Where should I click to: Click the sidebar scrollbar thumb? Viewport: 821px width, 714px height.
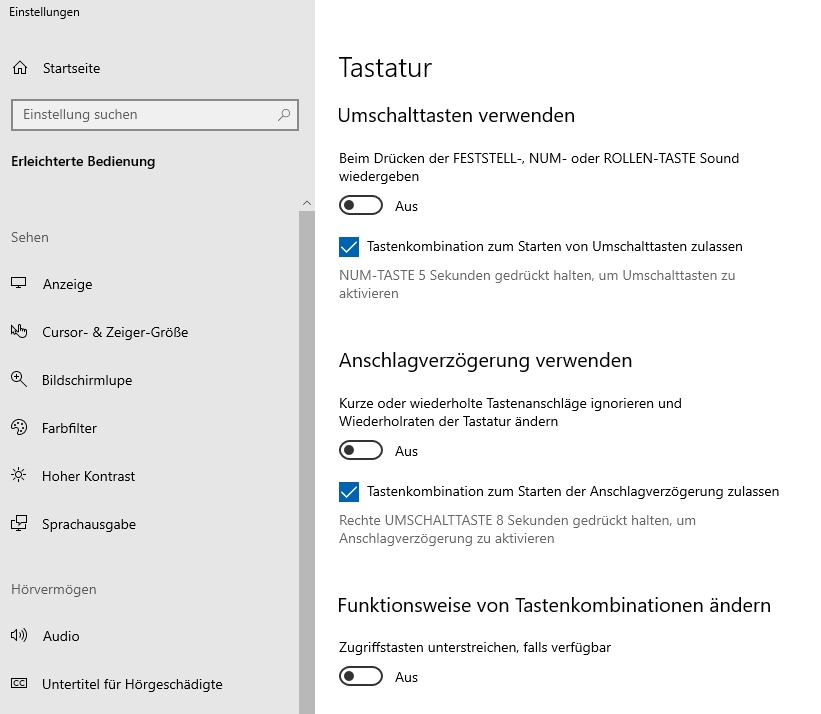(307, 462)
